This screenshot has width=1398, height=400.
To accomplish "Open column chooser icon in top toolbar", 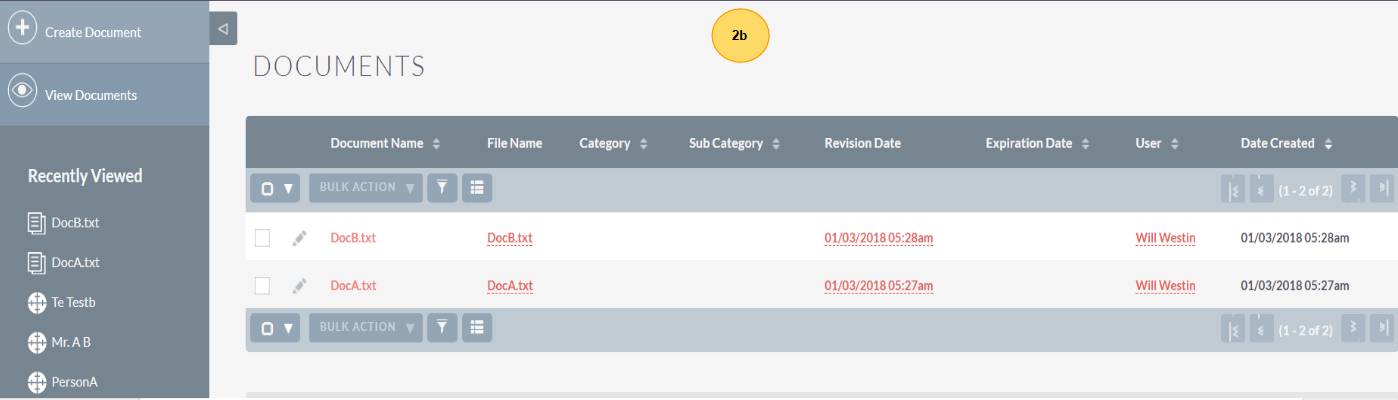I will [477, 187].
